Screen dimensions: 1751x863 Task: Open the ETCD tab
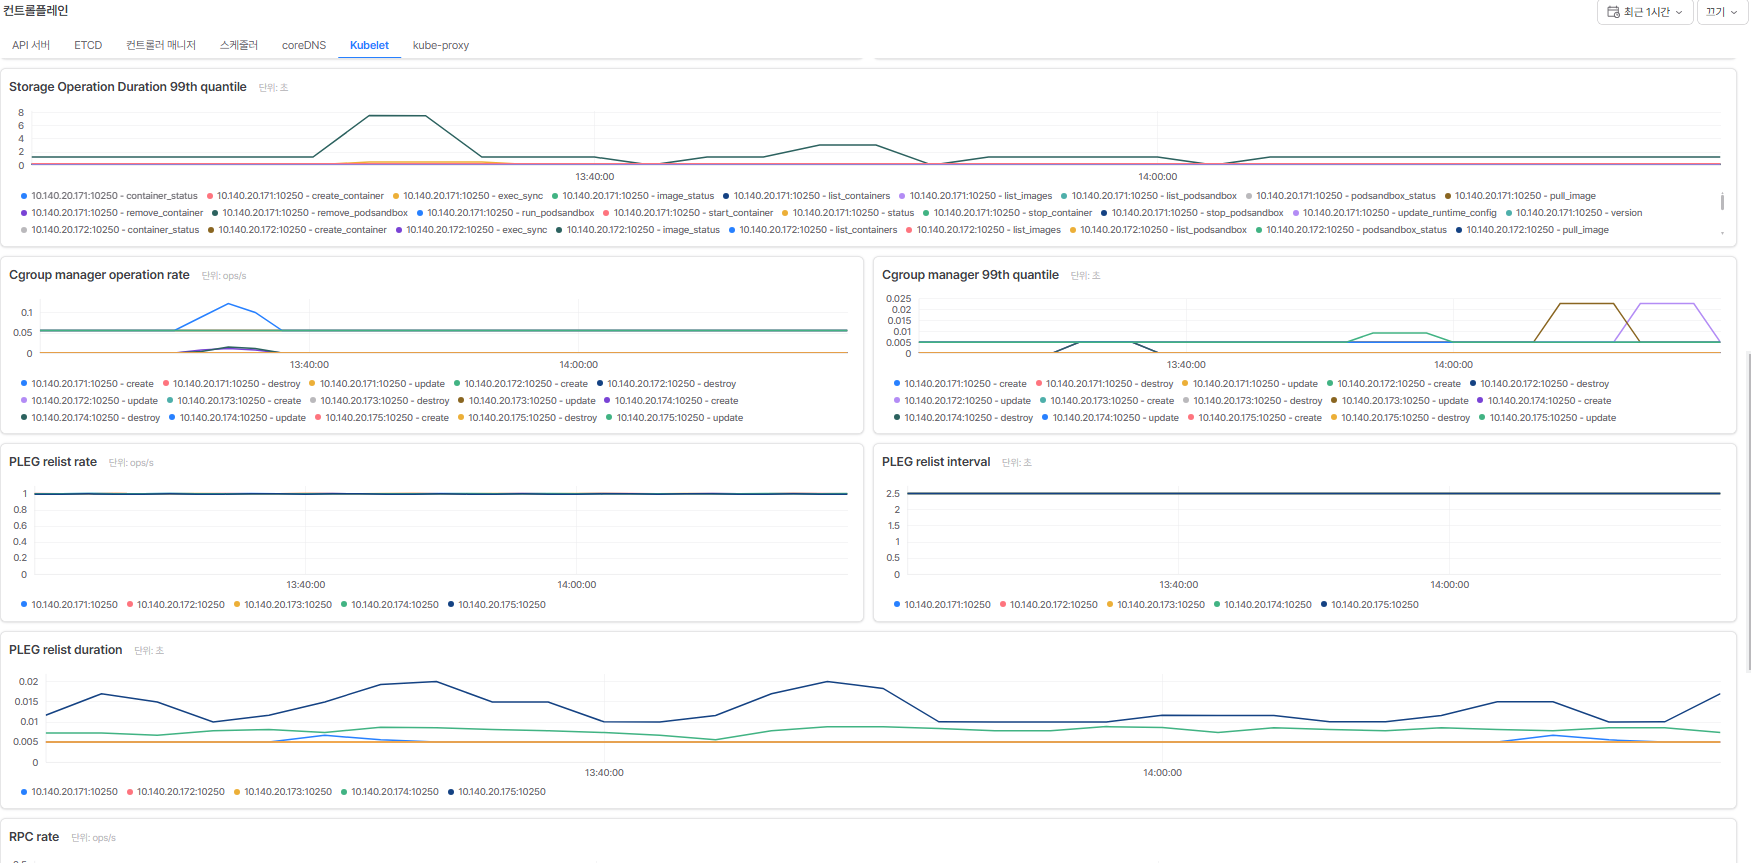click(x=88, y=45)
